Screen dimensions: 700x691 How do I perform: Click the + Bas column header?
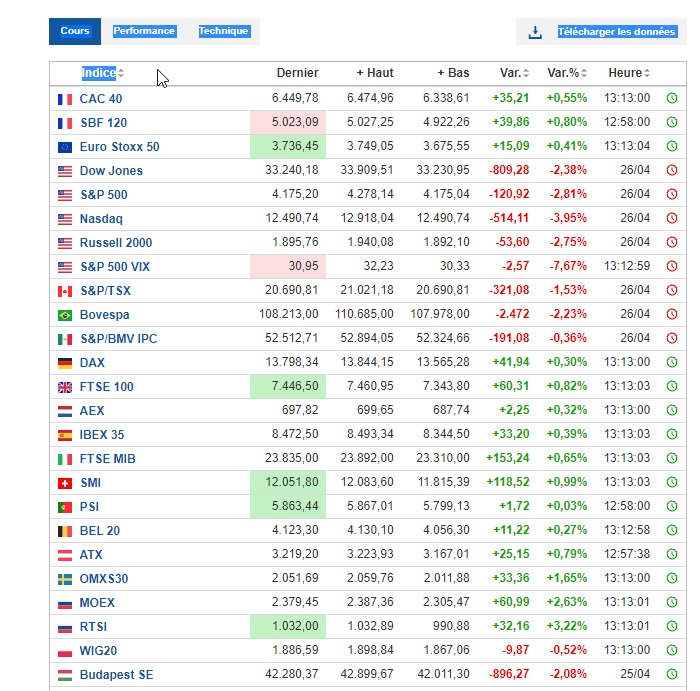[453, 73]
